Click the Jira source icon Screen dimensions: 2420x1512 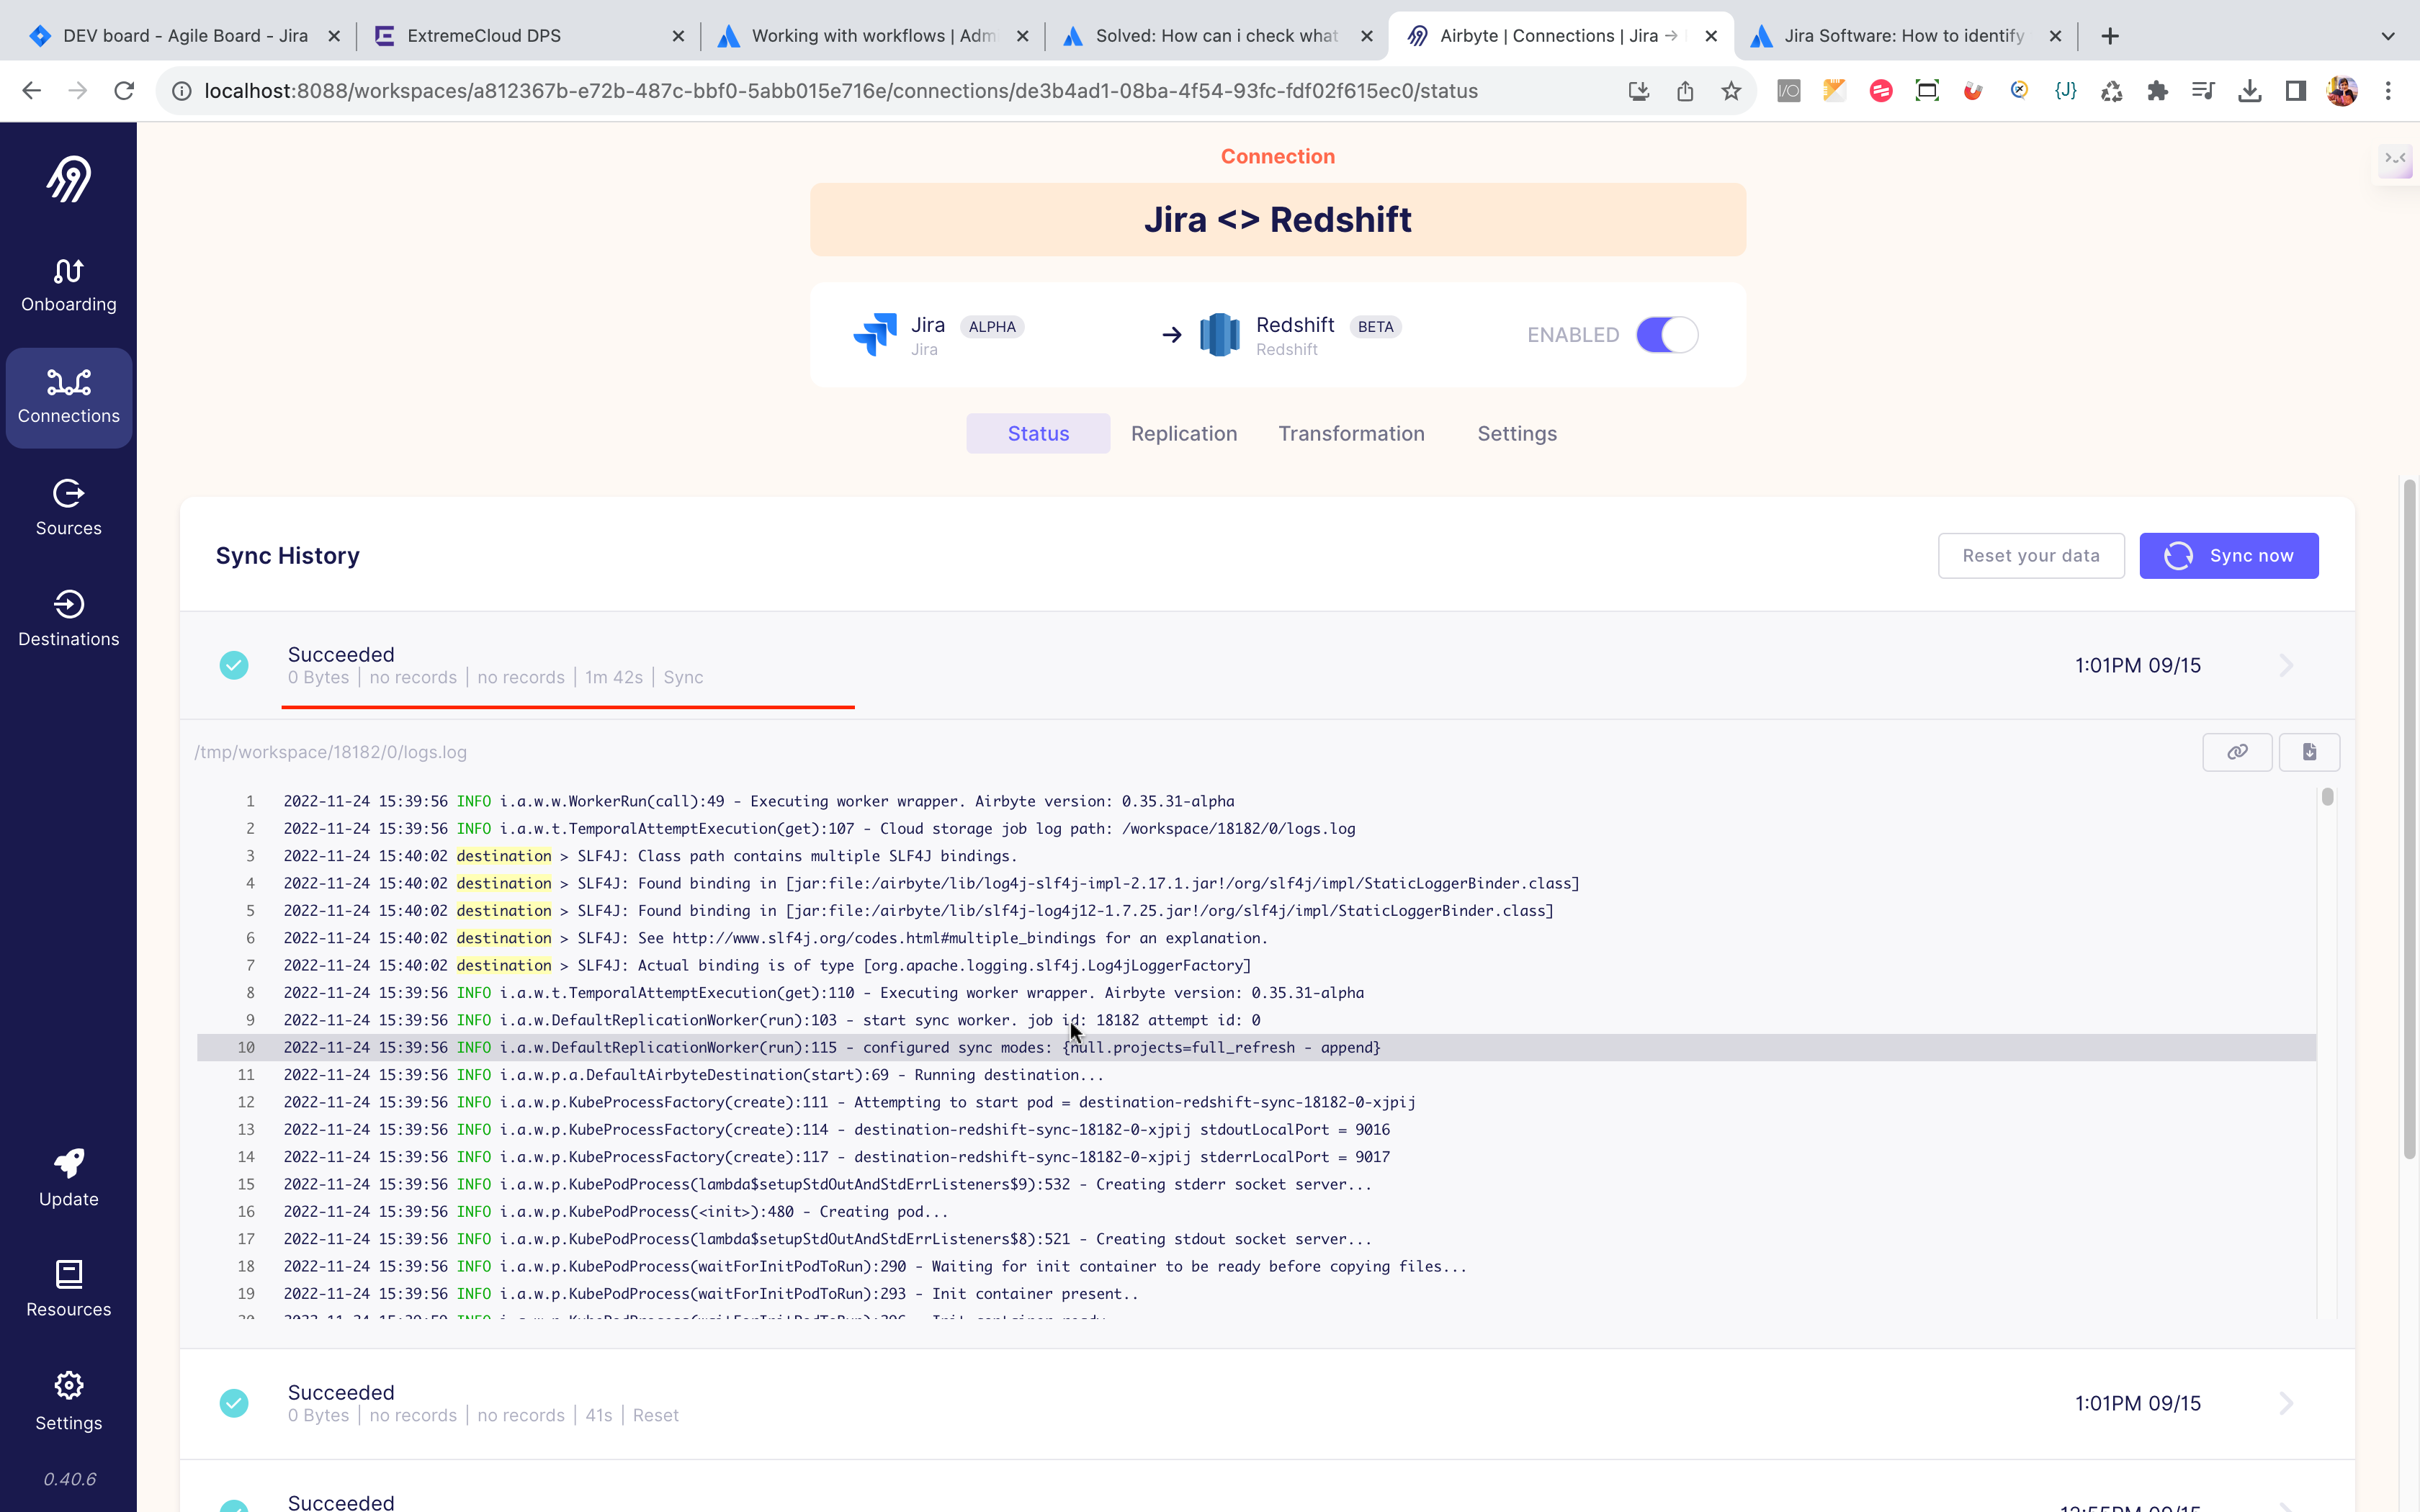click(875, 334)
